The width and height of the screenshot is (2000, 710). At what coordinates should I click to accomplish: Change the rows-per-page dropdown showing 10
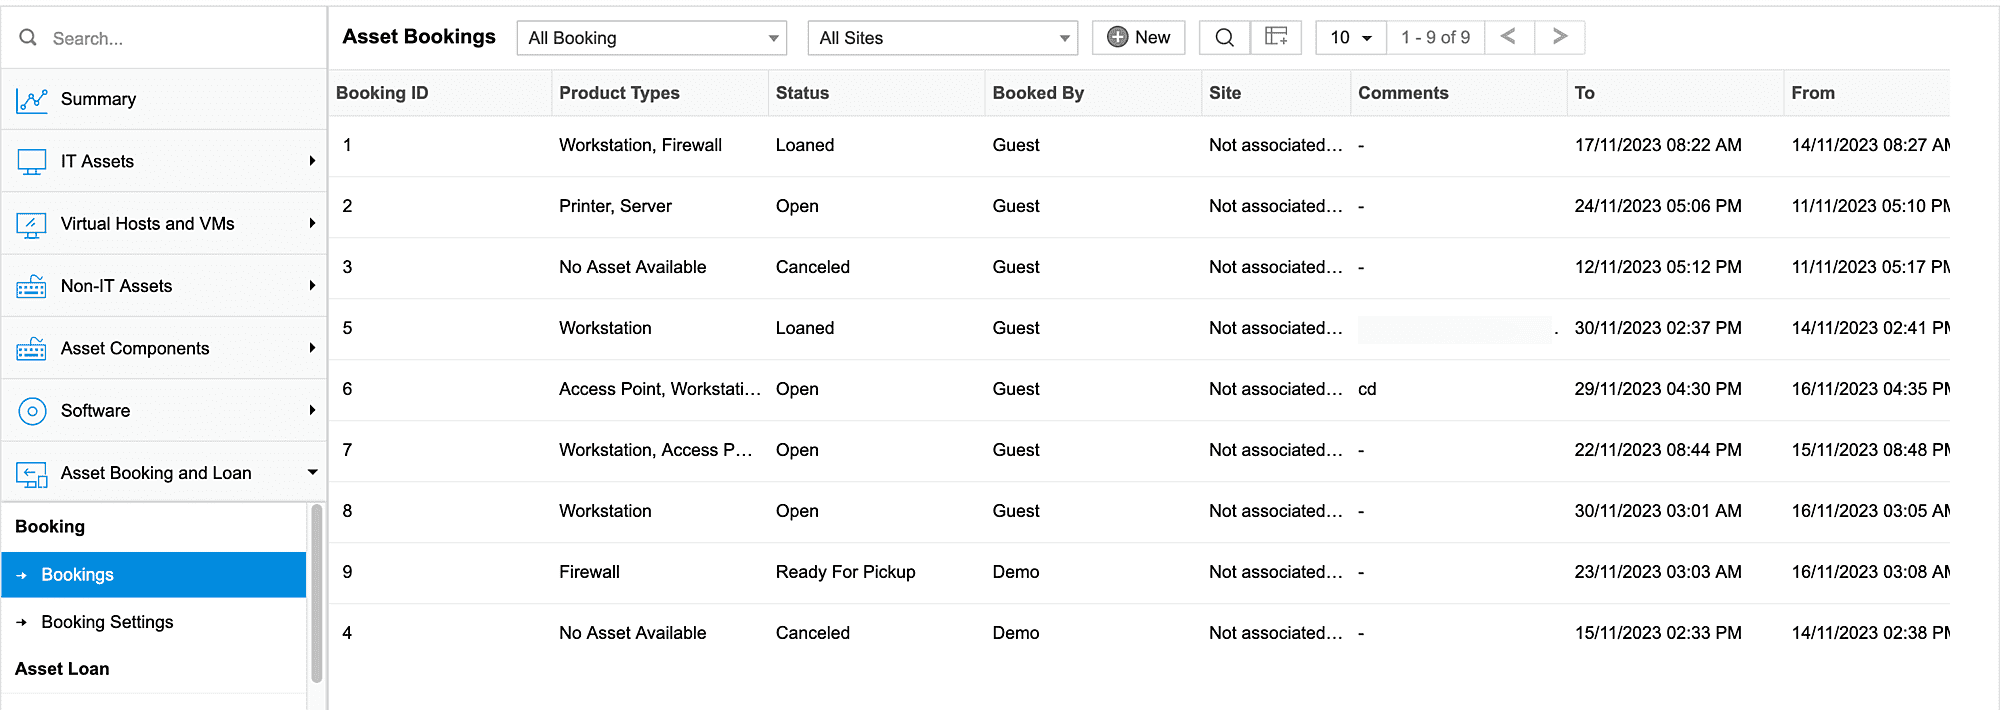pyautogui.click(x=1350, y=38)
